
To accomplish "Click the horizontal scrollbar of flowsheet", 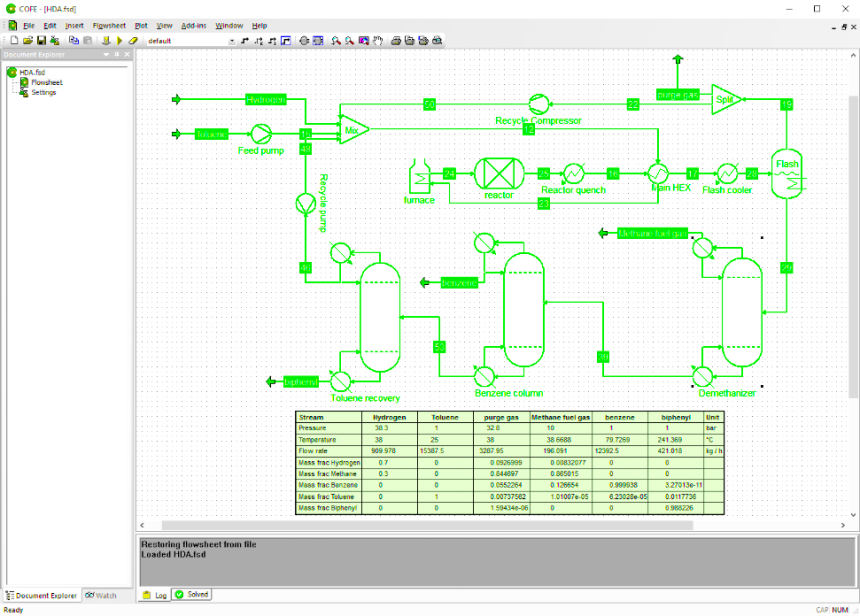I will (428, 525).
